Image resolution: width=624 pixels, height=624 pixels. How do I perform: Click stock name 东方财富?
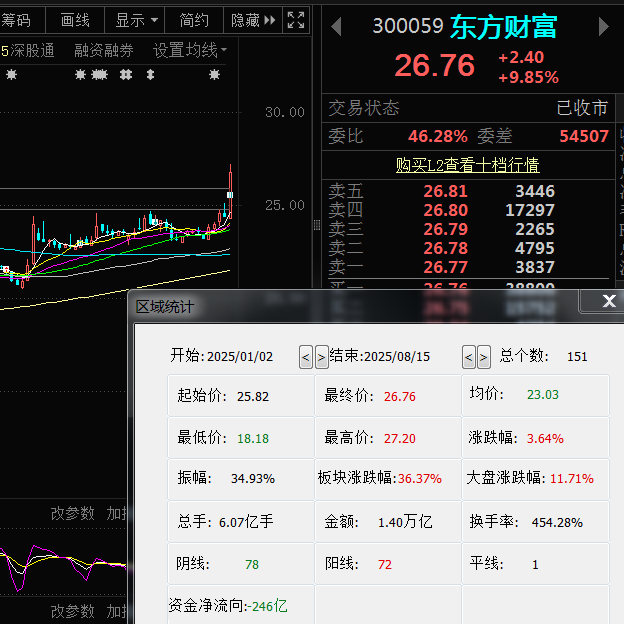click(503, 27)
